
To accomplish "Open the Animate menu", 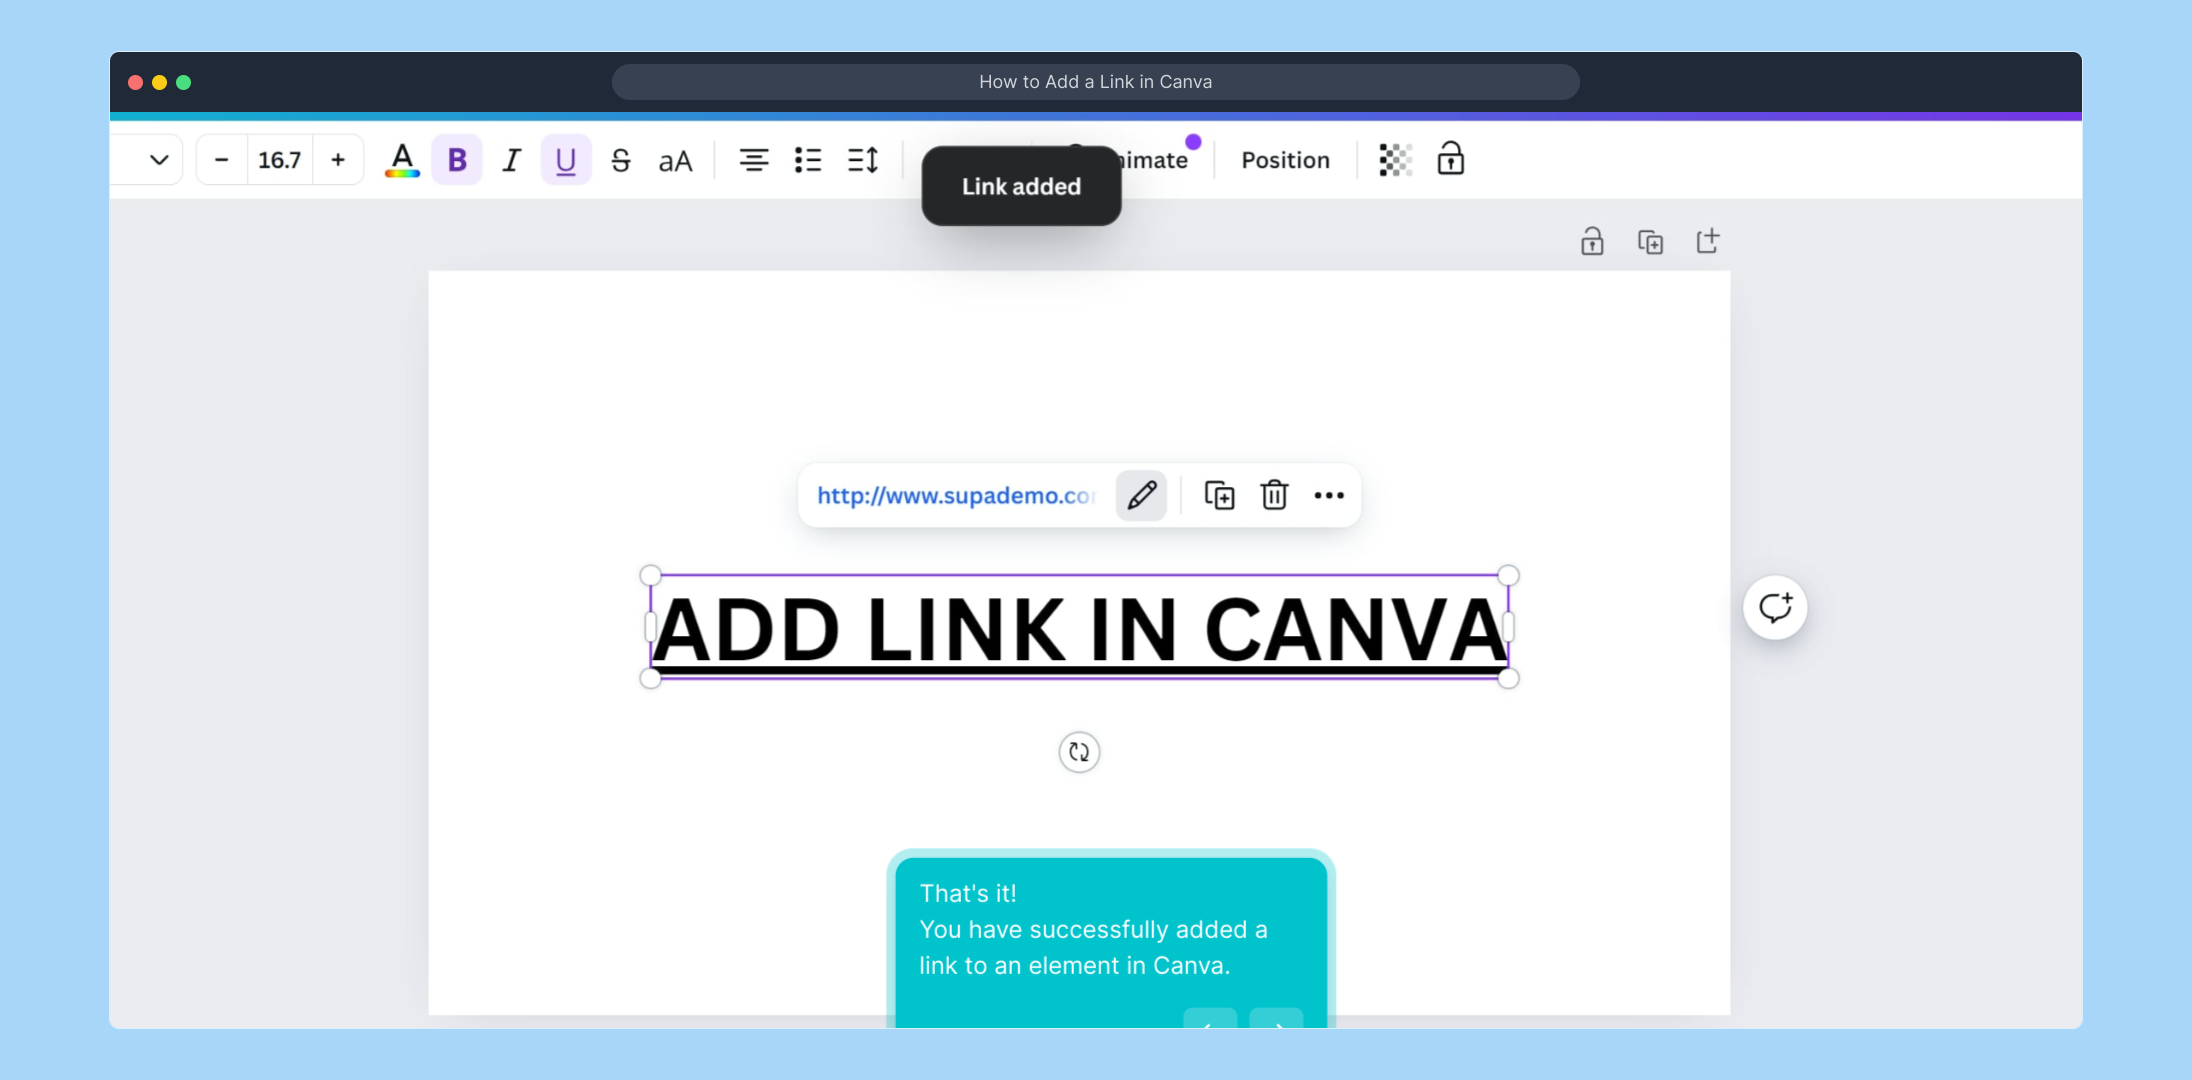I will point(1150,158).
